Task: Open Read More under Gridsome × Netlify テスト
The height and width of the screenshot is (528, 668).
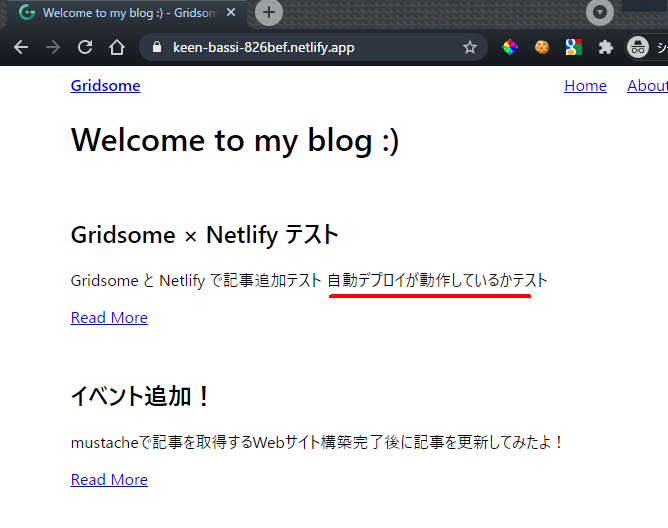Action: [109, 317]
